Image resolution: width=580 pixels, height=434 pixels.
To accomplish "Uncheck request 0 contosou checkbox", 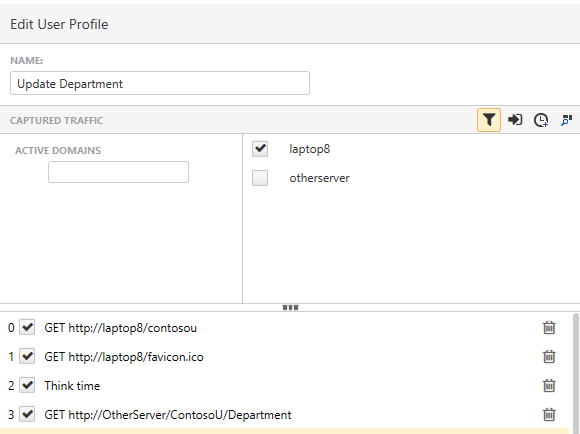I will point(27,327).
